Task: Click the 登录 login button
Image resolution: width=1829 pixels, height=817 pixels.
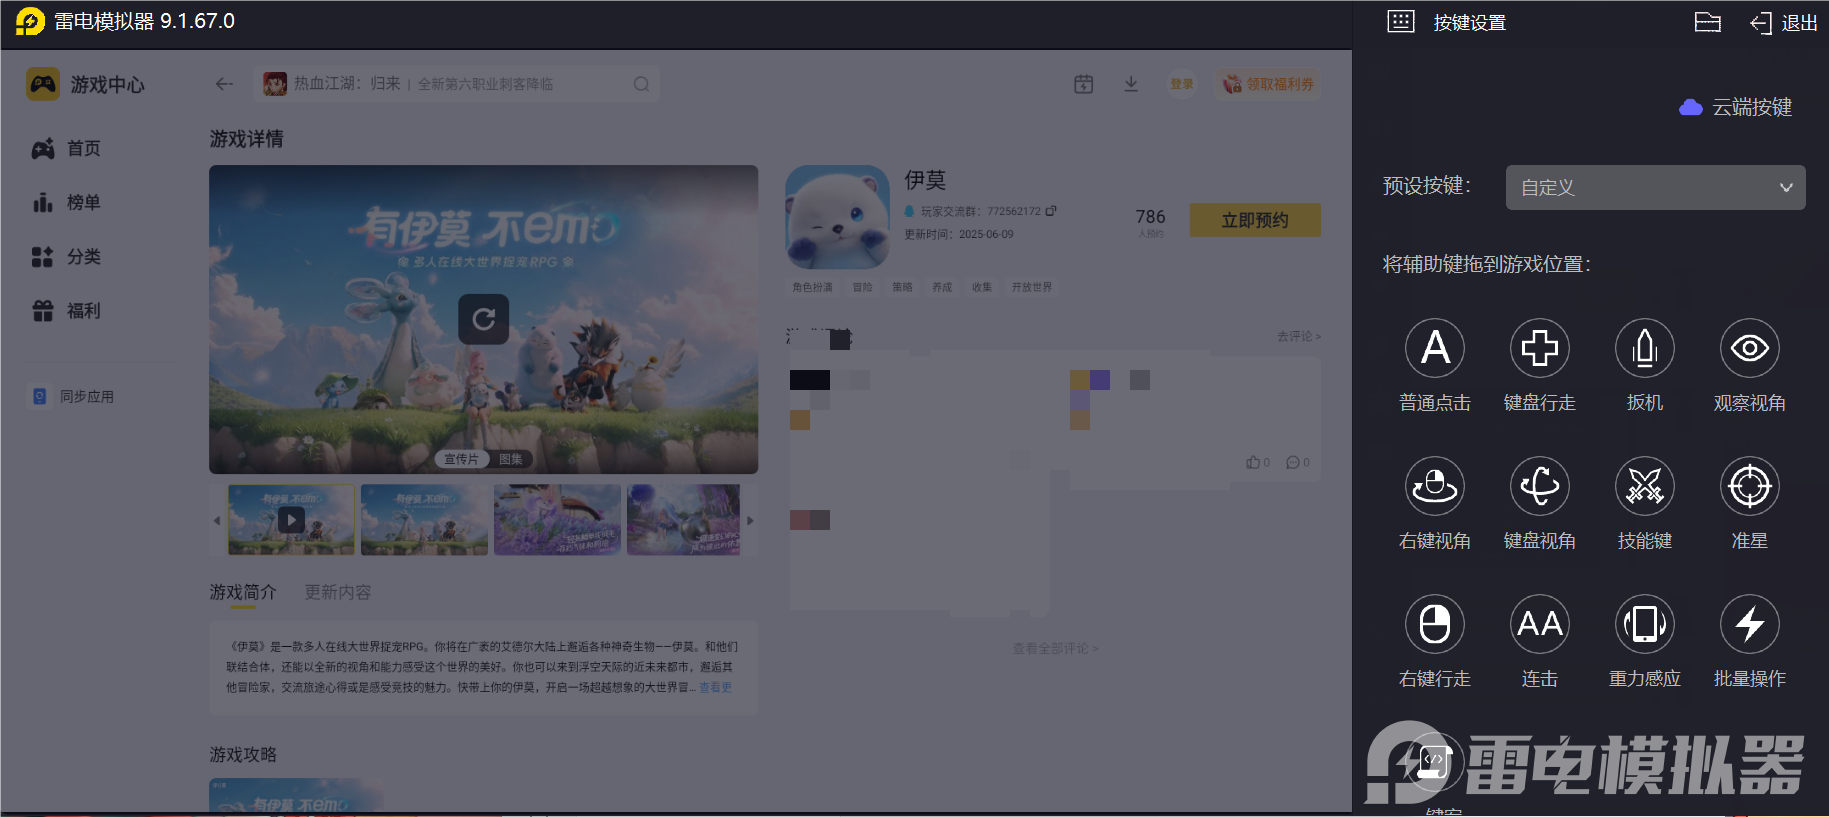Action: pos(1182,84)
